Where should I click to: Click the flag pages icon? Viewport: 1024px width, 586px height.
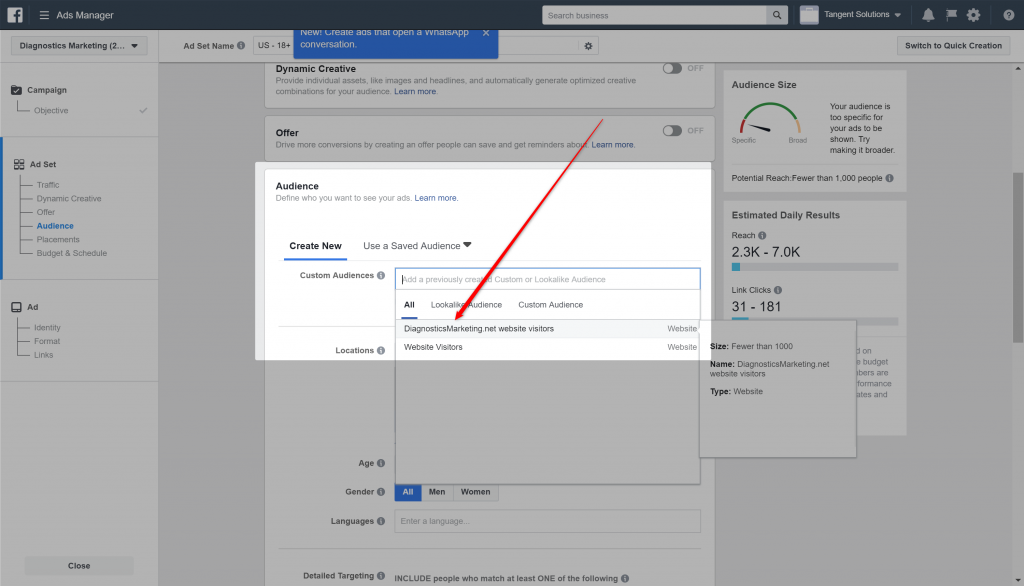[951, 14]
